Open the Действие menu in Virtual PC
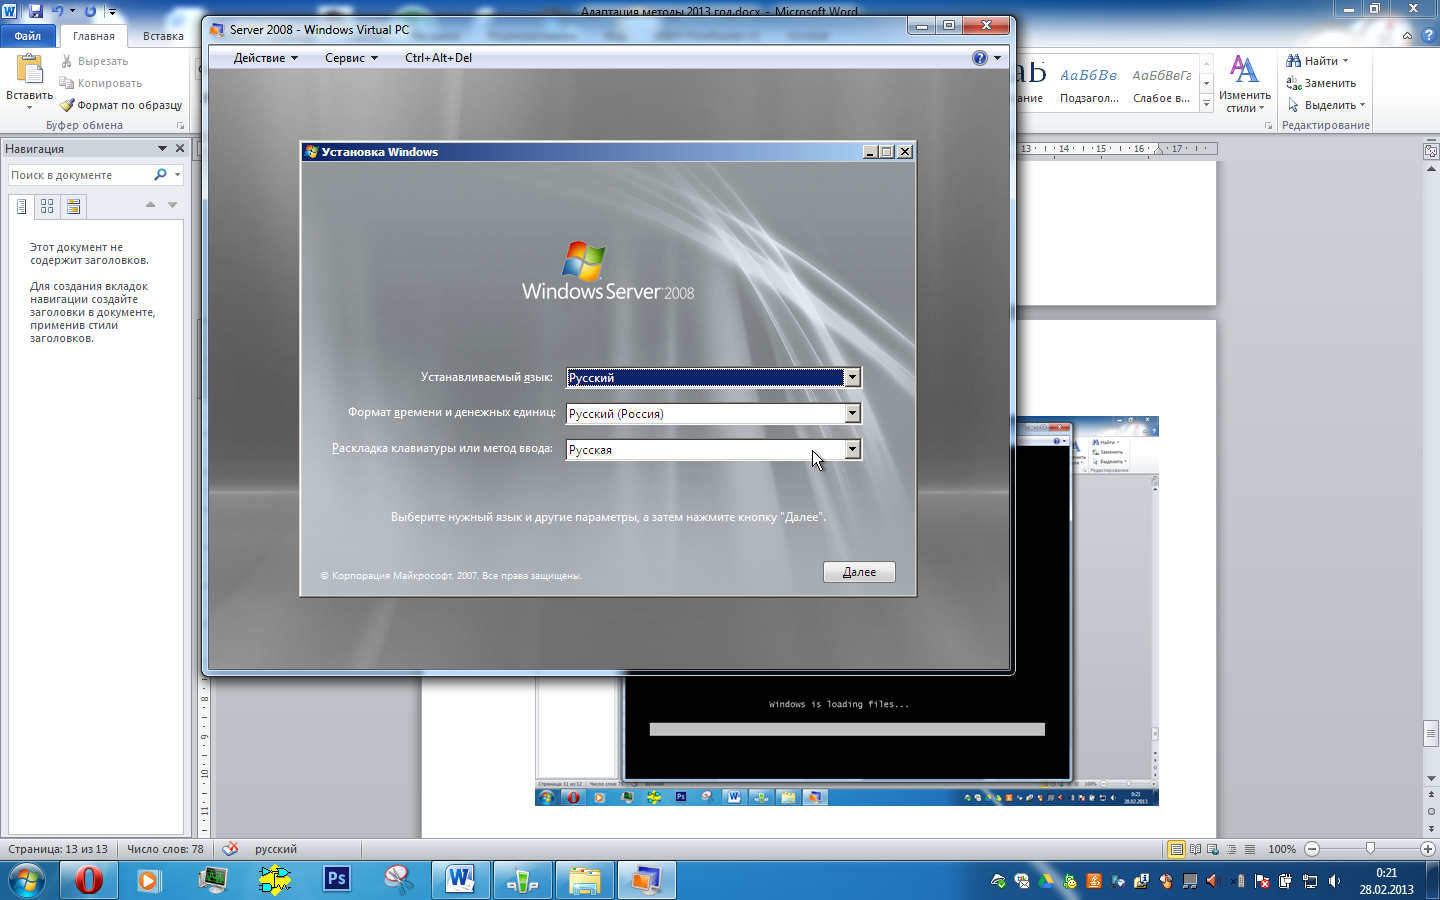 point(265,58)
